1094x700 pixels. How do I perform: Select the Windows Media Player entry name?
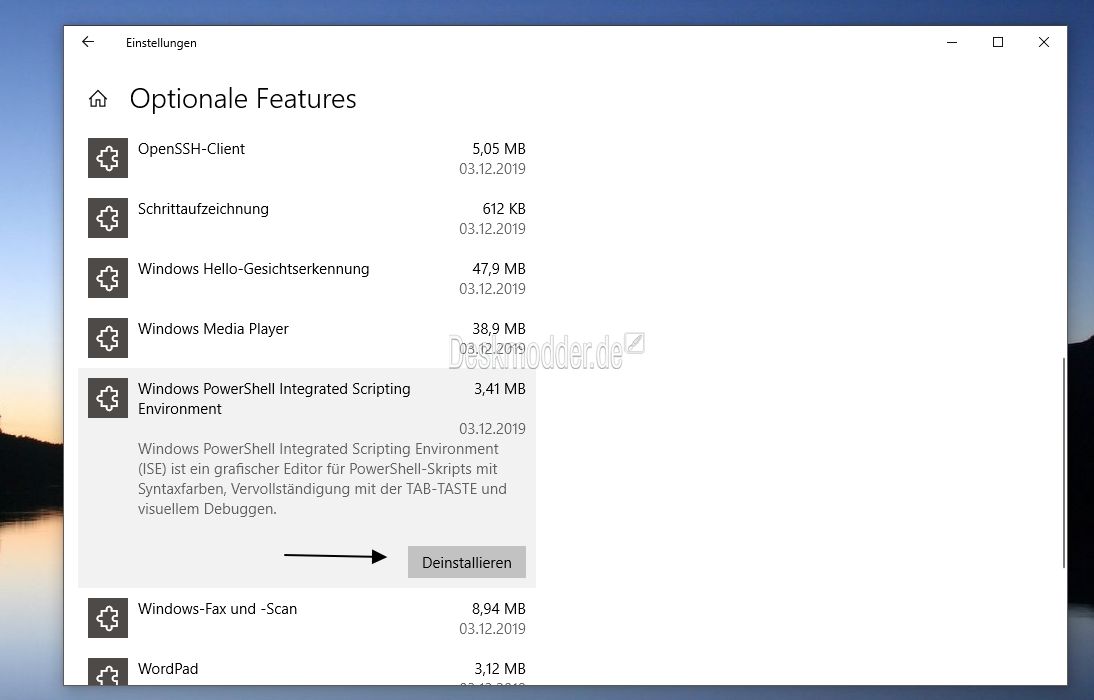coord(213,329)
